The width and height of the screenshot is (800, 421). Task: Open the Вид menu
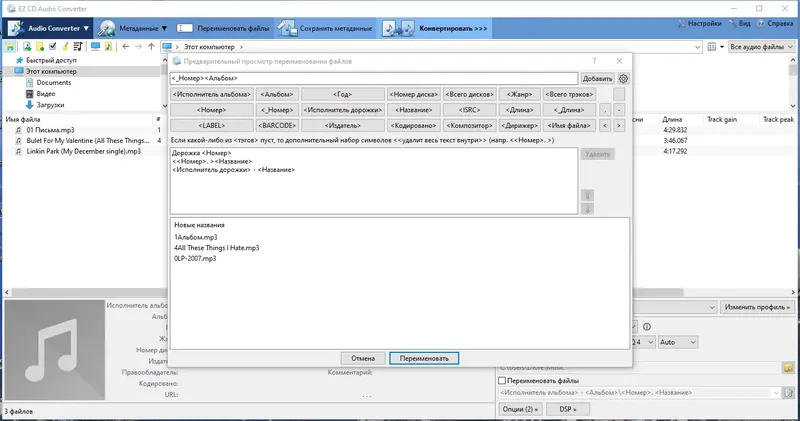(739, 23)
